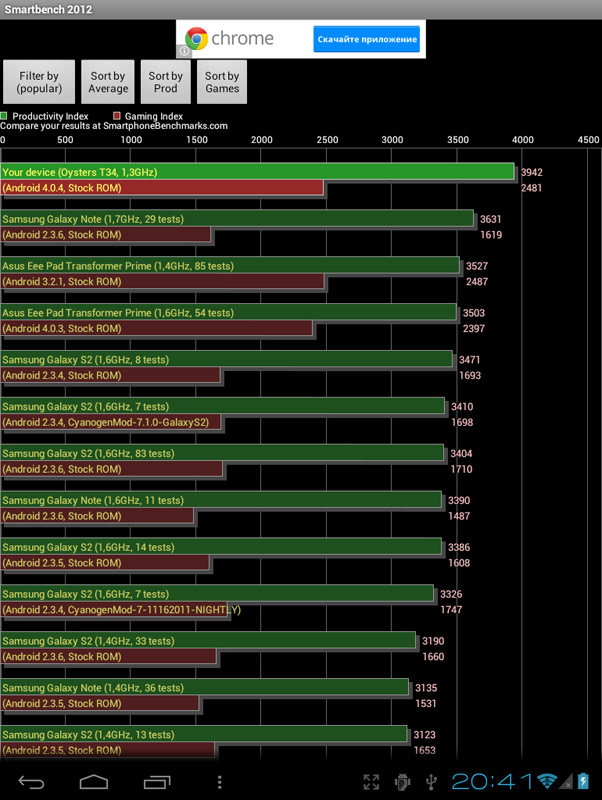Click the Chrome logo in the ad
The height and width of the screenshot is (800, 602).
196,39
